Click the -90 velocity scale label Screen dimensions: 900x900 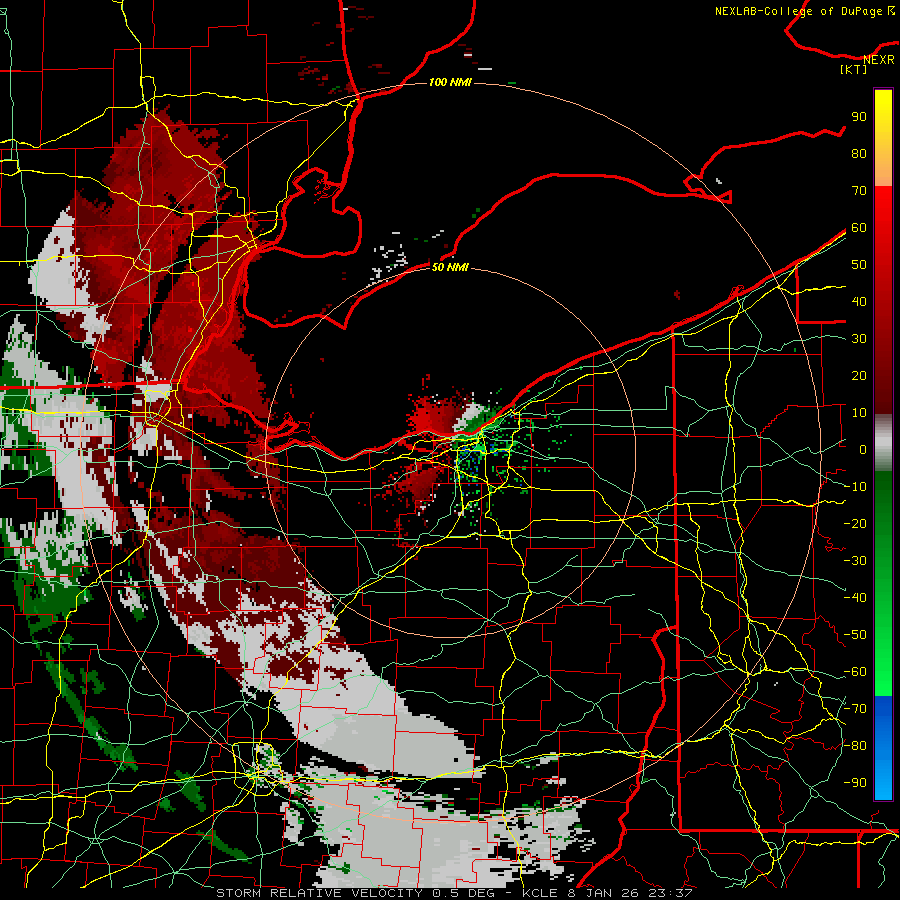click(x=855, y=783)
